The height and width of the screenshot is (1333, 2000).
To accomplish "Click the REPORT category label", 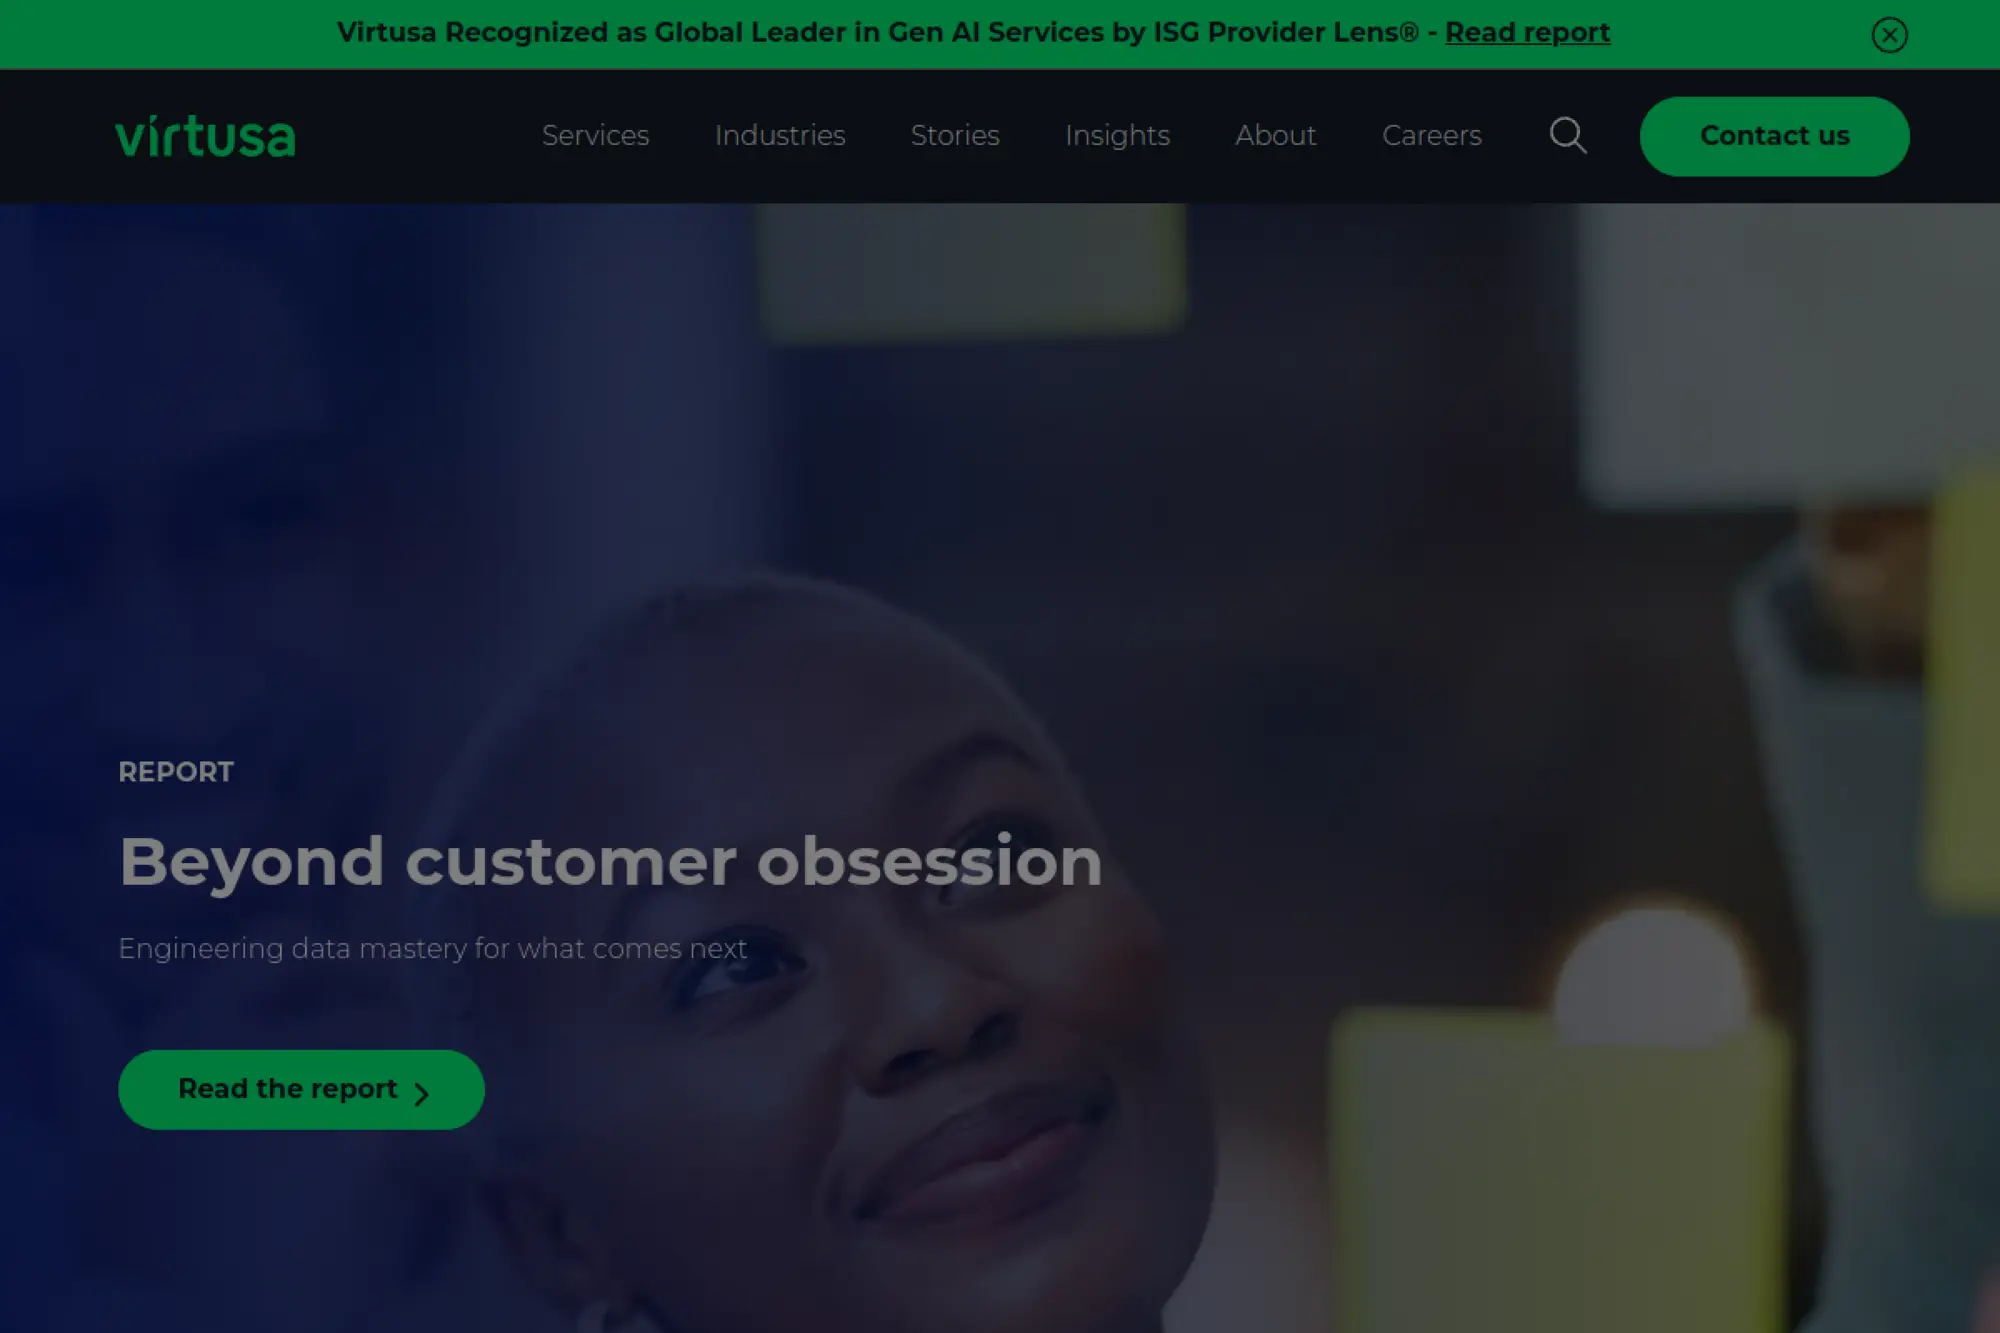I will pos(176,772).
